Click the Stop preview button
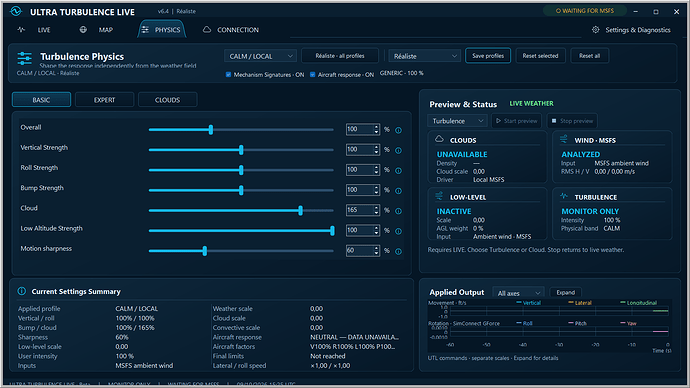This screenshot has width=690, height=388. tap(573, 121)
